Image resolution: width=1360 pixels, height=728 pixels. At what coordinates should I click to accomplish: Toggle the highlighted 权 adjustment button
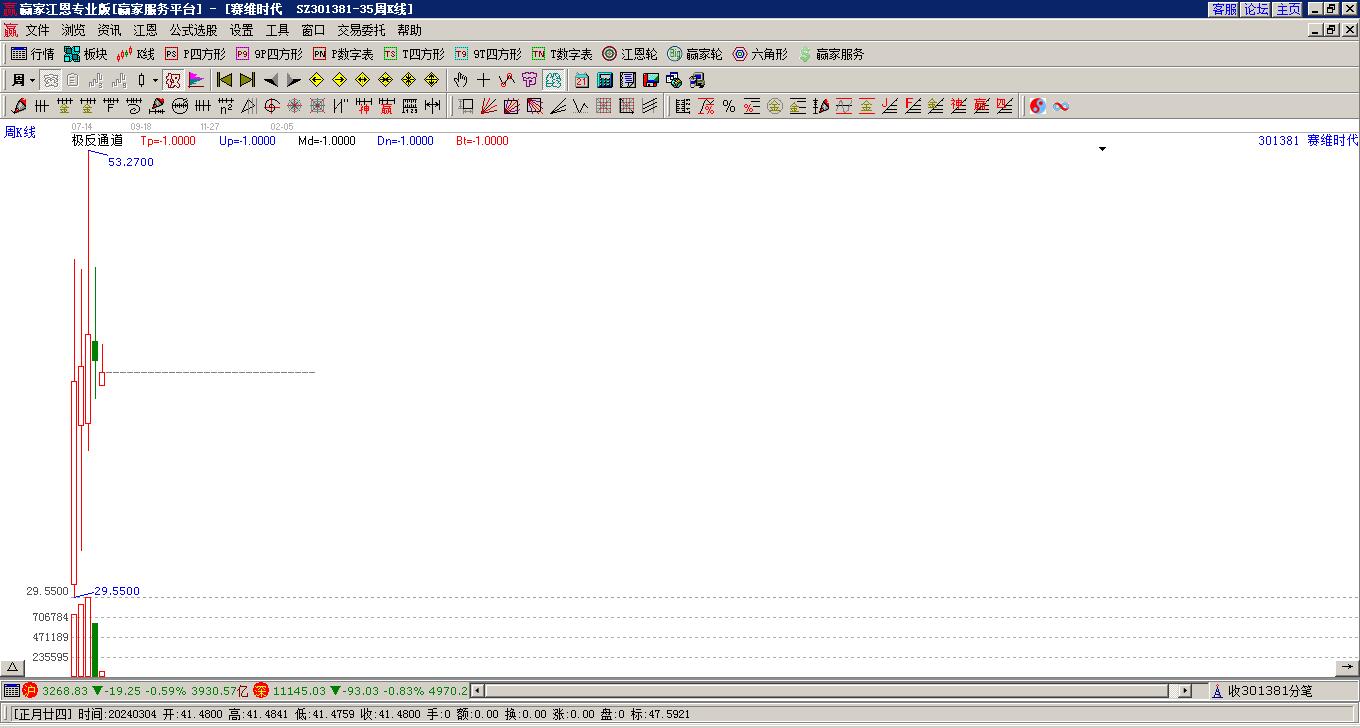click(x=173, y=80)
